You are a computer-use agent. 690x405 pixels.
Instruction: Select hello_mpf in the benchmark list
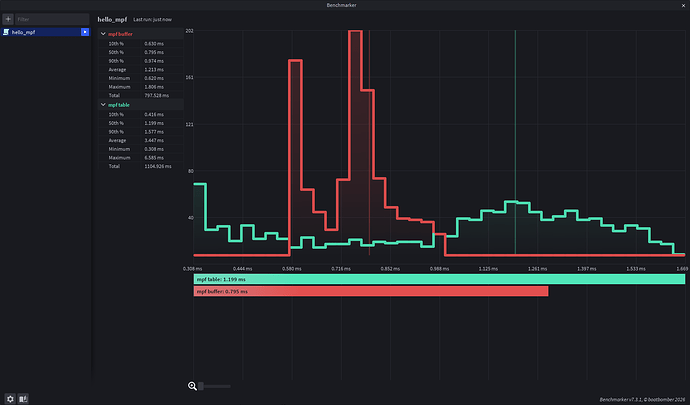pos(46,32)
